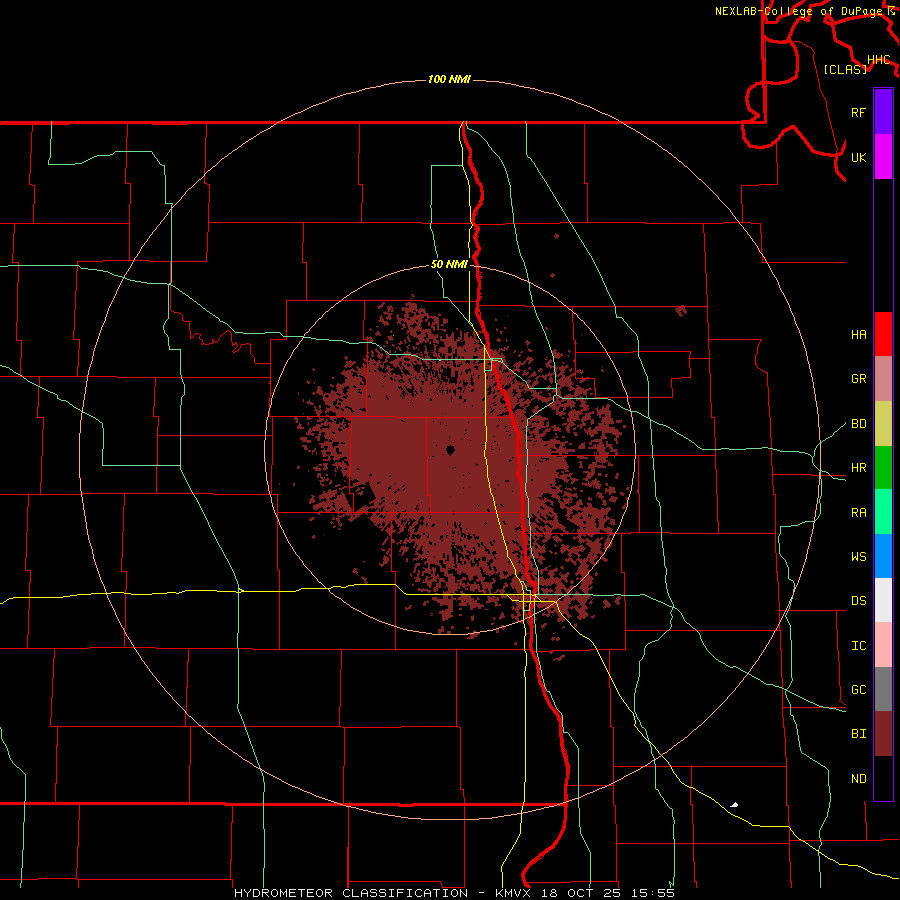
Task: Click the radar site dot at center
Action: pyautogui.click(x=450, y=451)
